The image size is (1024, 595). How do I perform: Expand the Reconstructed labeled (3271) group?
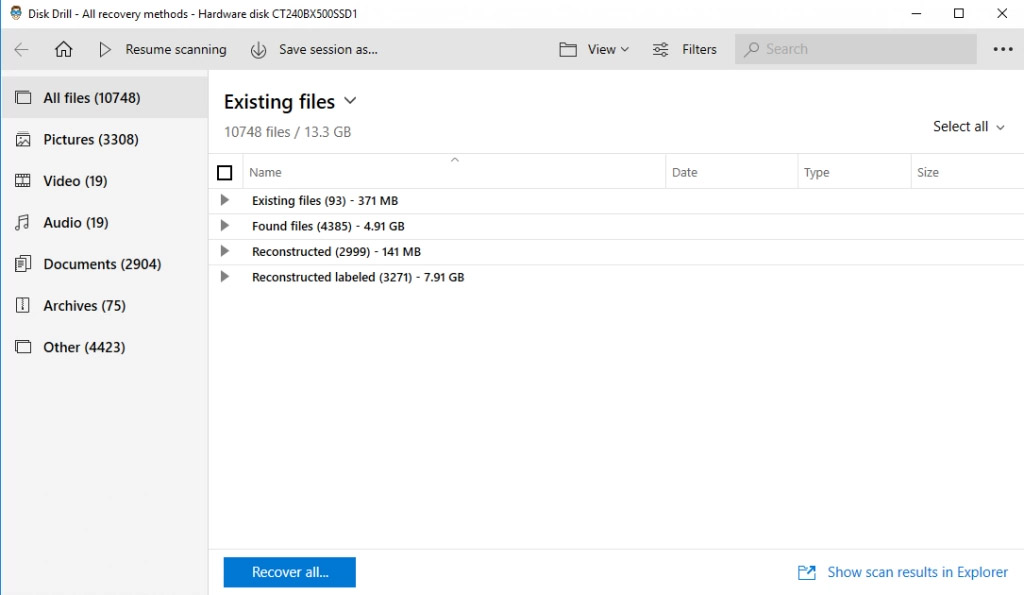click(225, 277)
